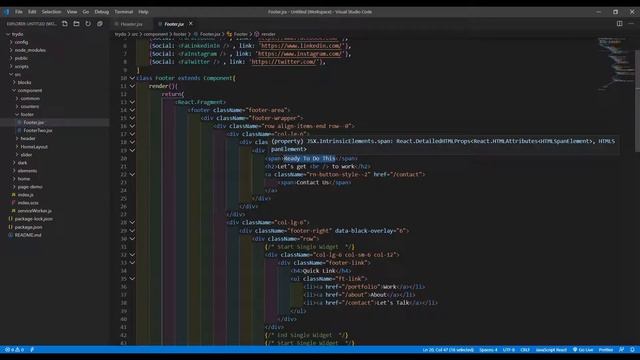Click the CRLF line ending indicator

point(525,350)
